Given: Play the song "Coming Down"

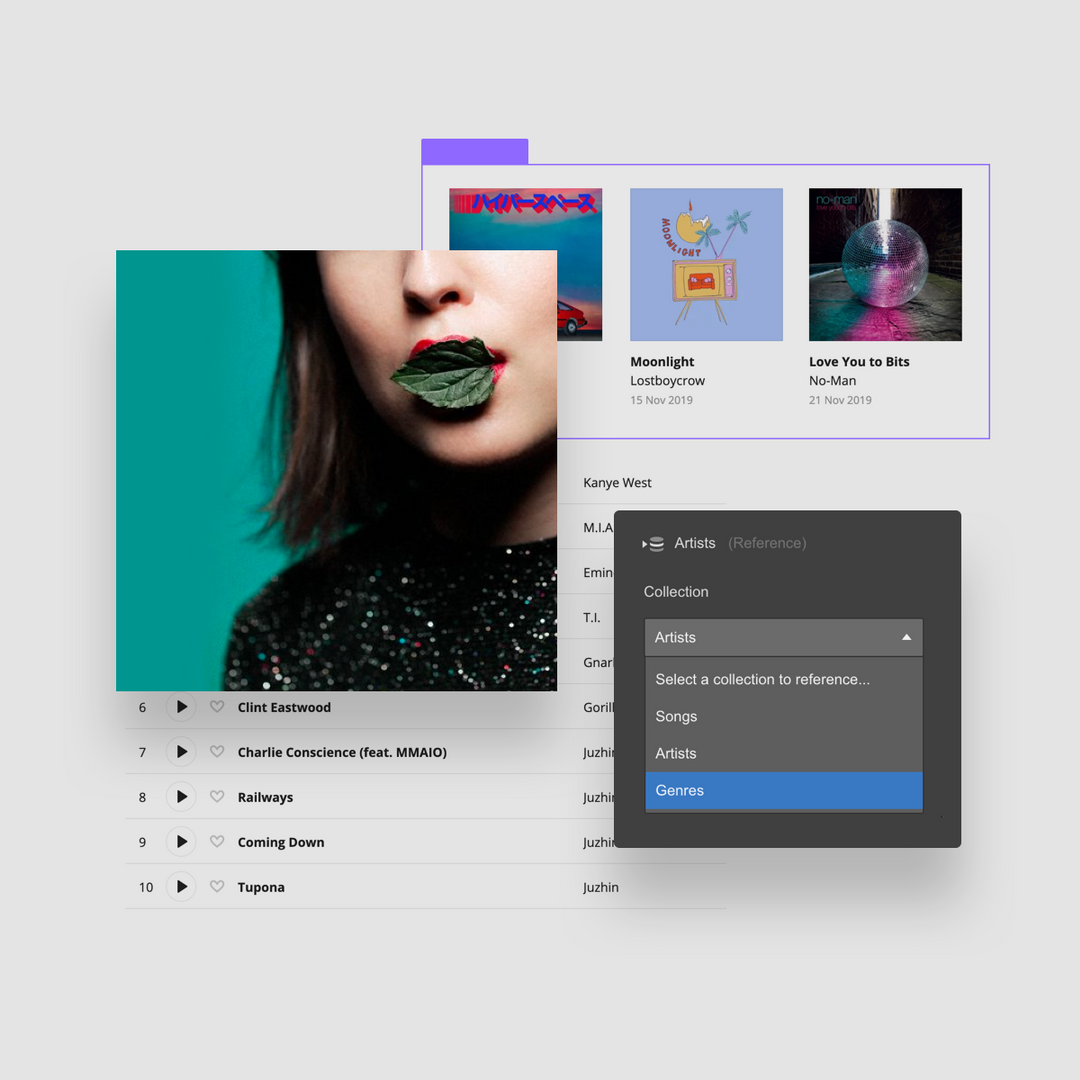Looking at the screenshot, I should 181,842.
